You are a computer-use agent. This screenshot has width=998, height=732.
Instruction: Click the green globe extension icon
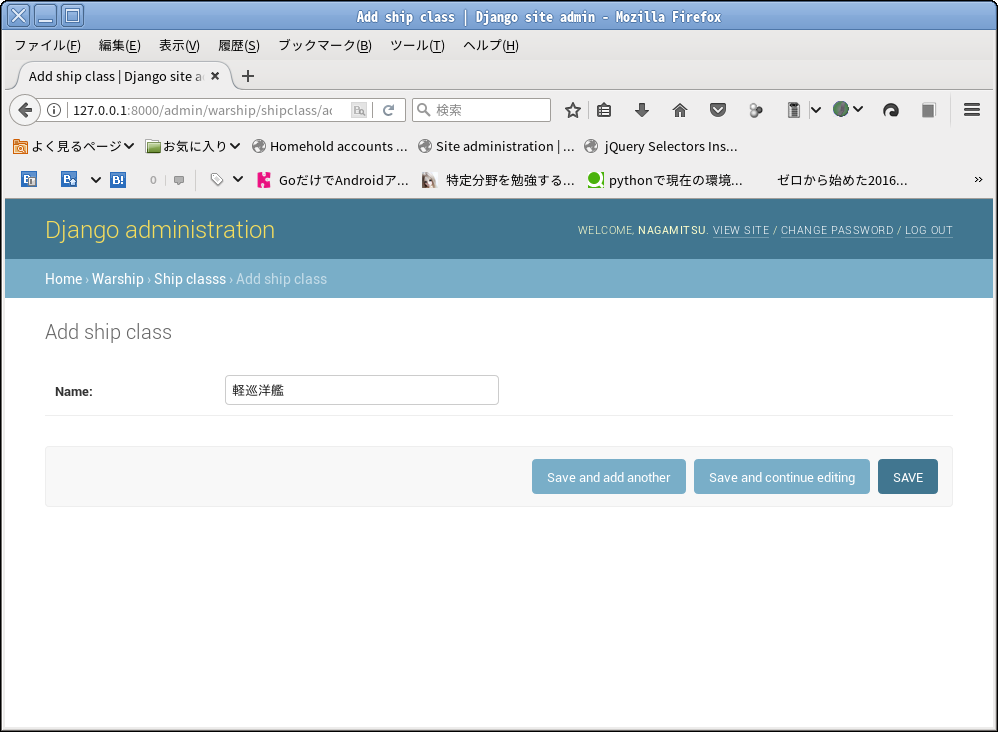pos(841,109)
